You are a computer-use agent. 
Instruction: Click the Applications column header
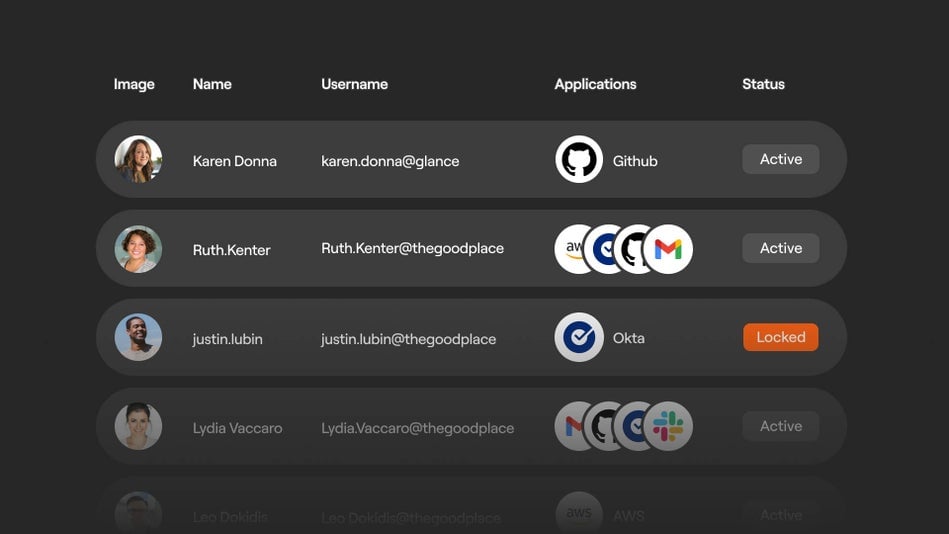[x=595, y=84]
